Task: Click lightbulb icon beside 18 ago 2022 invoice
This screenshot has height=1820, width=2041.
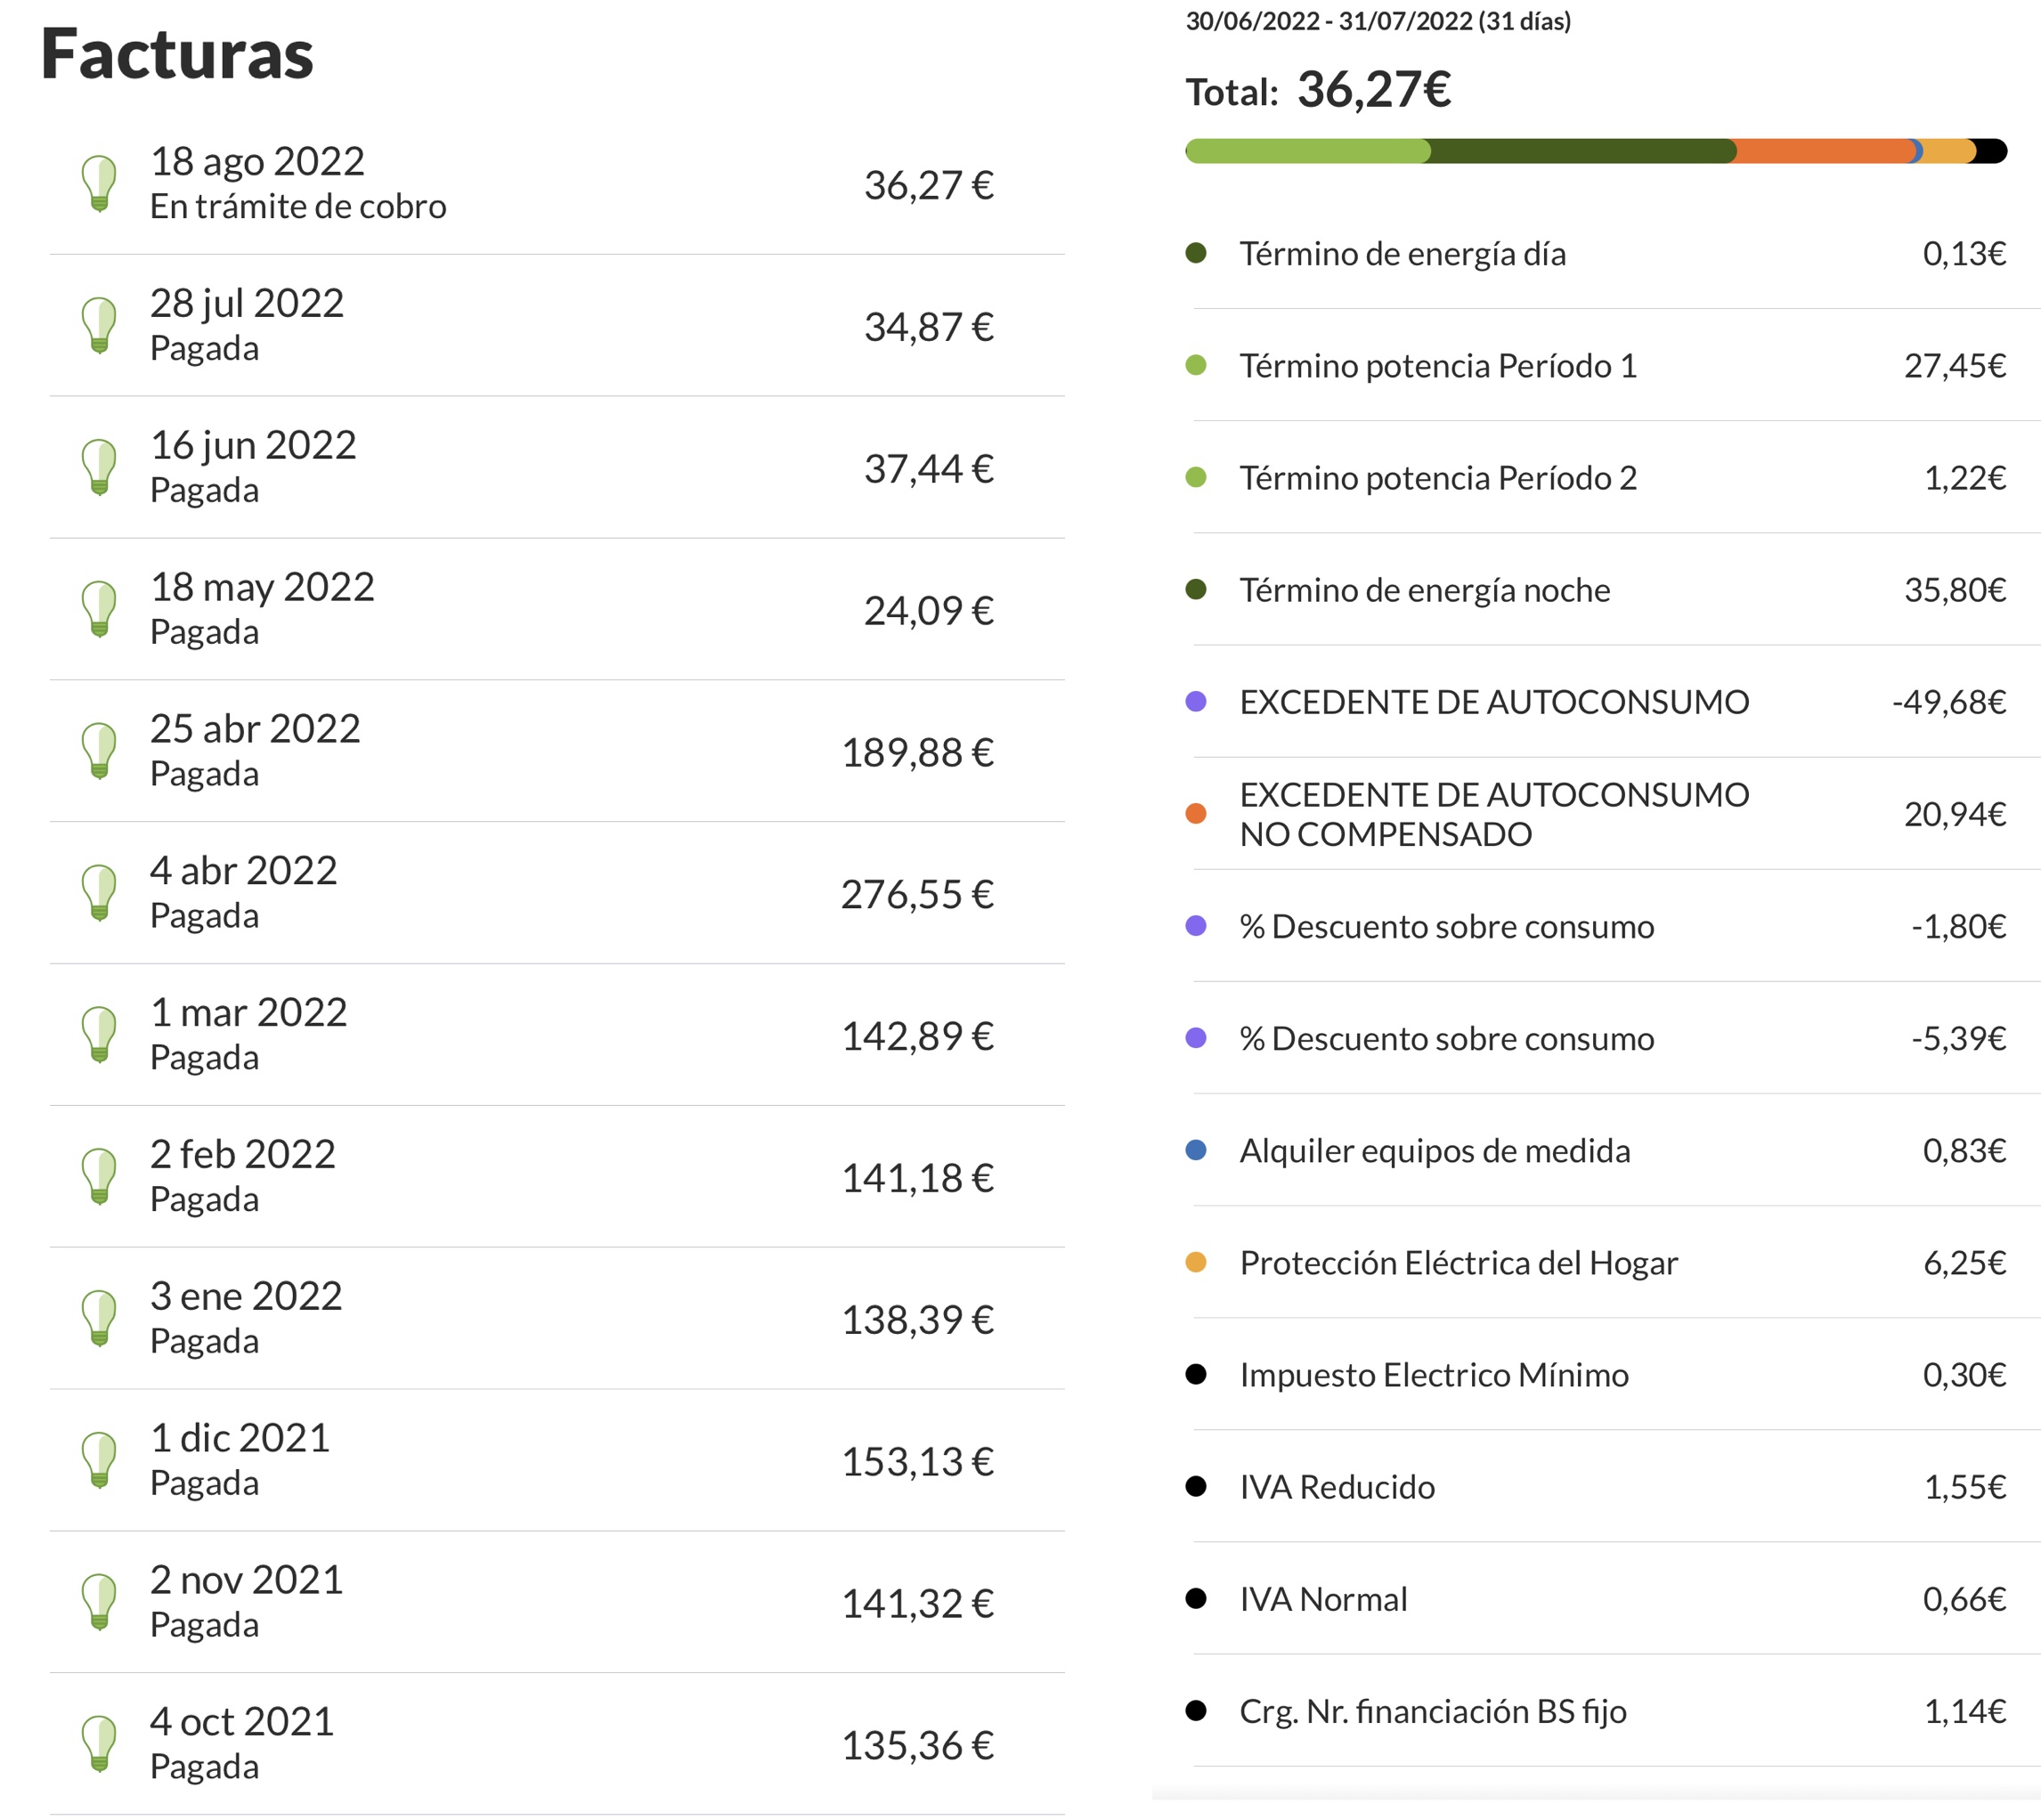Action: (x=99, y=184)
